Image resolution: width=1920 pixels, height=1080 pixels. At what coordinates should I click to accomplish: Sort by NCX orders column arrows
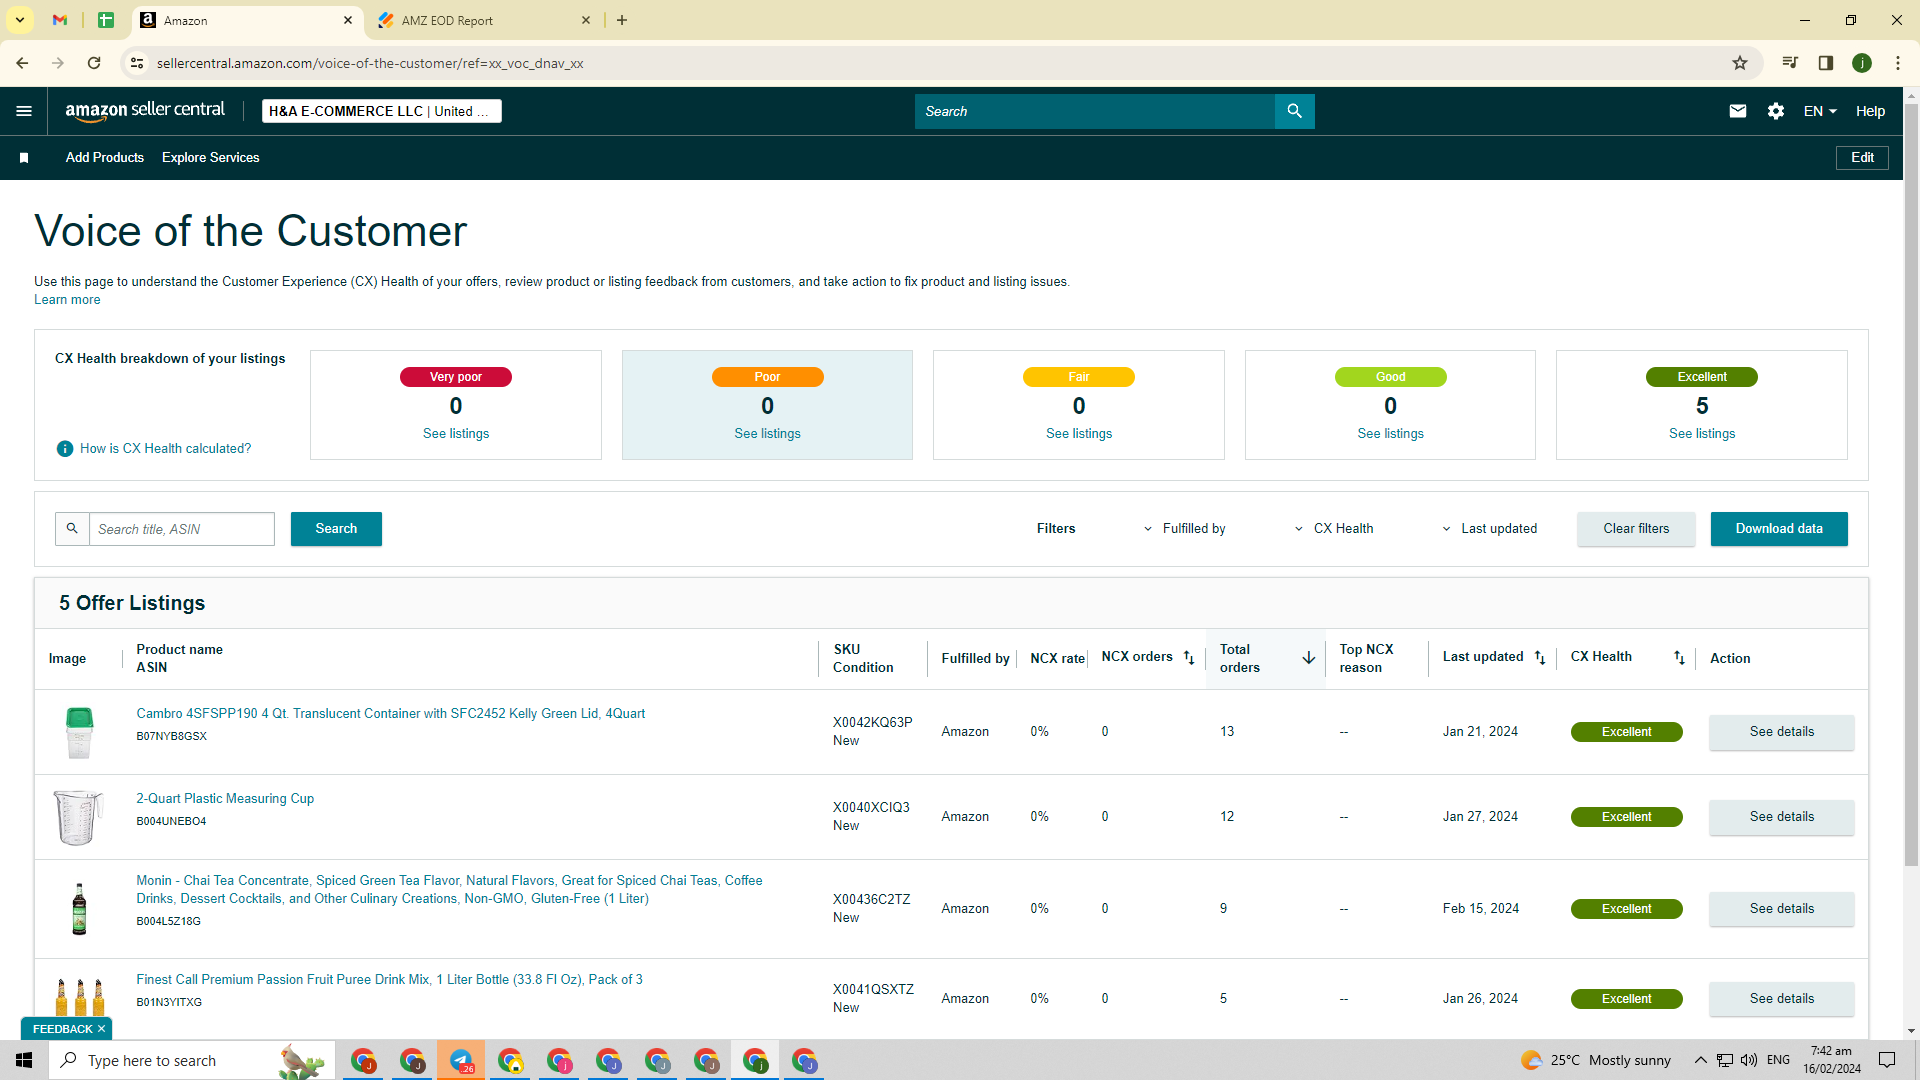coord(1189,658)
